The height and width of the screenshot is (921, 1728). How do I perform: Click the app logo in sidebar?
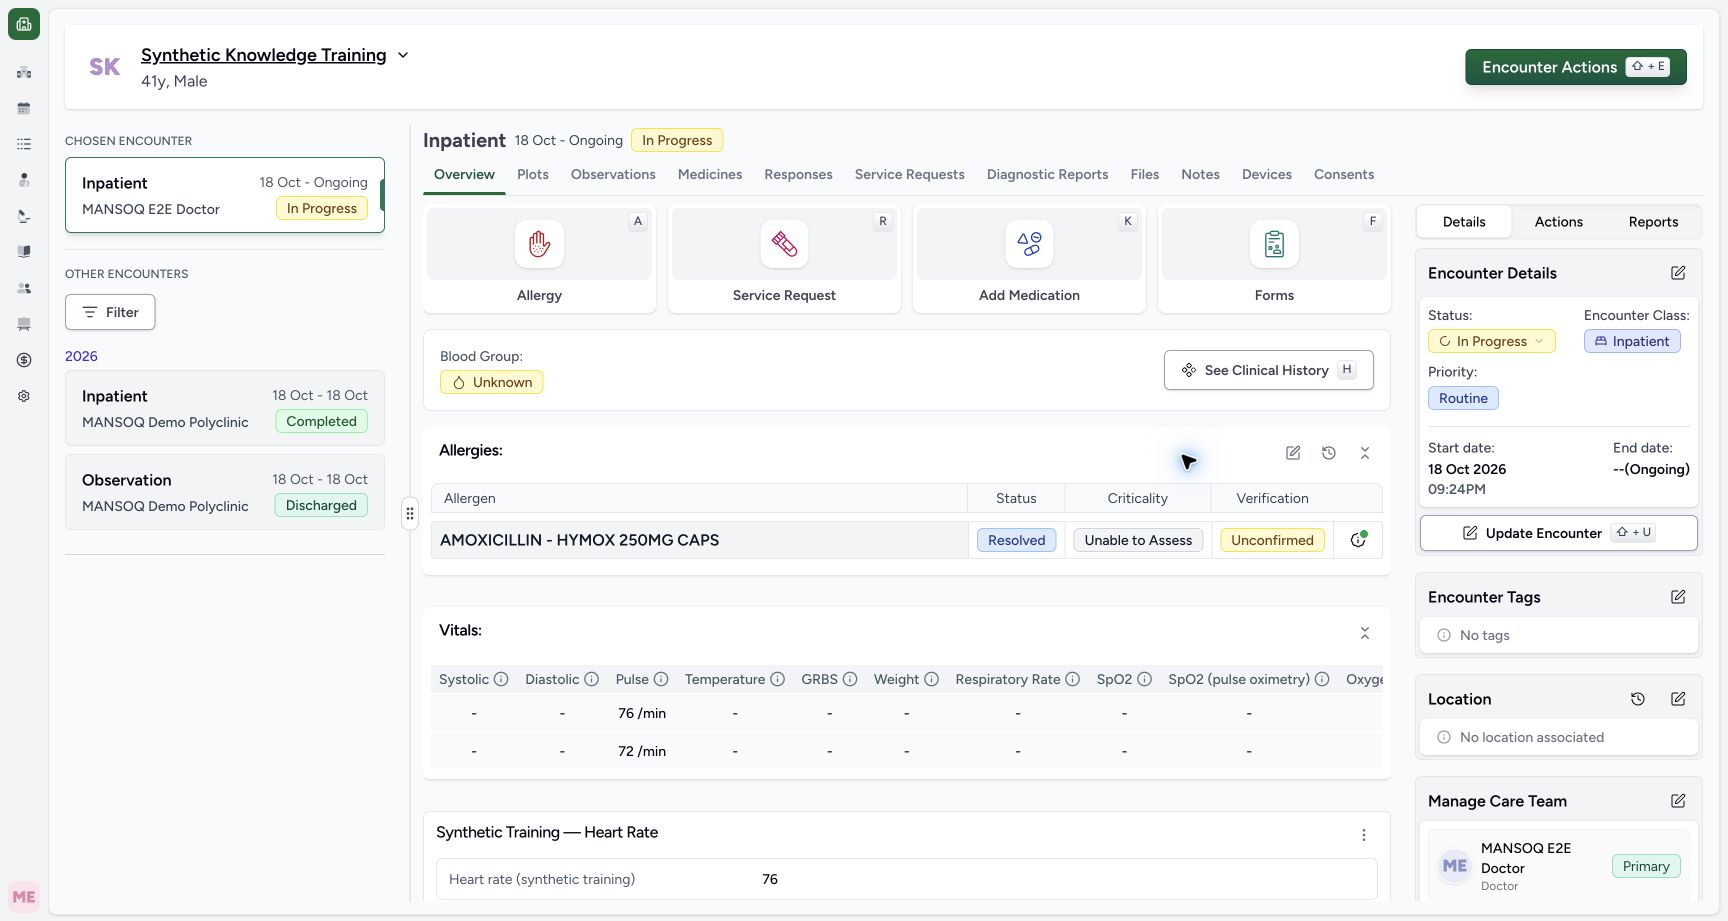tap(24, 24)
